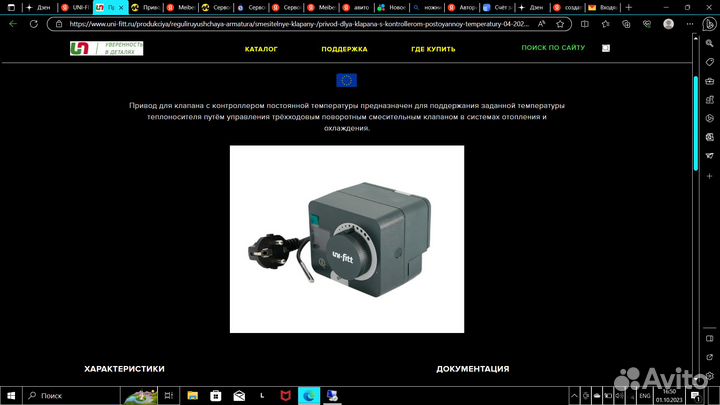Viewport: 720px width, 405px height.
Task: Click the page vertical scrollbar thumb
Action: point(696,123)
